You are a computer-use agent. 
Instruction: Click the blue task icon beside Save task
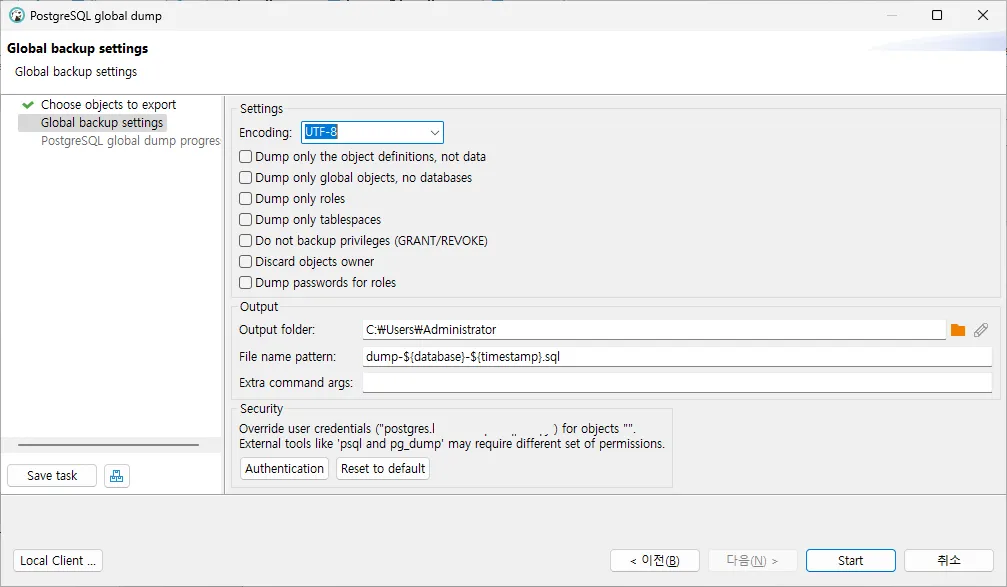(x=117, y=475)
